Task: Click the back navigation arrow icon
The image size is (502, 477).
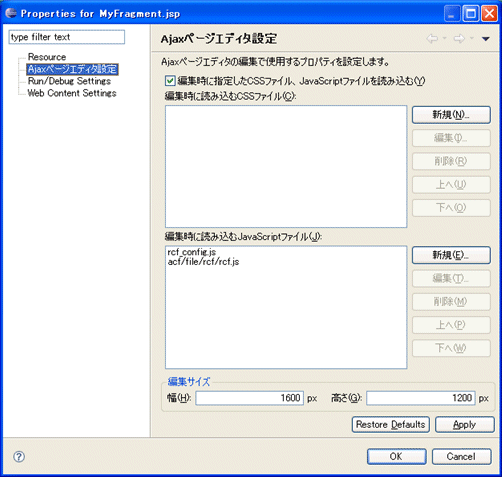Action: click(432, 39)
